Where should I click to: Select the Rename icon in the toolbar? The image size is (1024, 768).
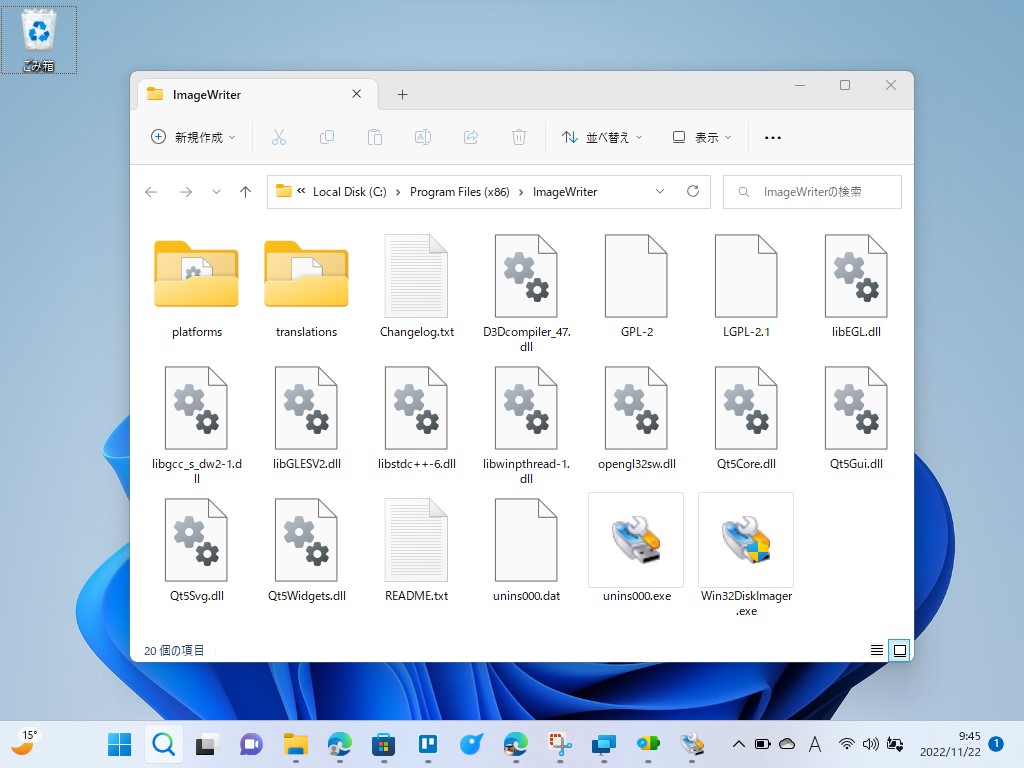click(x=423, y=137)
